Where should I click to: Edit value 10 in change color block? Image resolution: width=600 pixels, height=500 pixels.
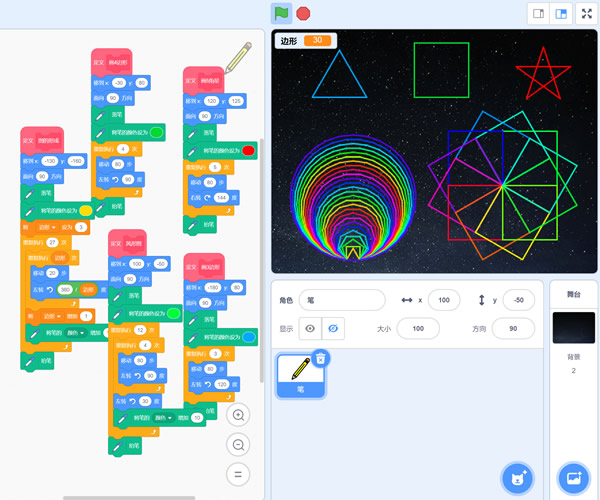(x=197, y=418)
